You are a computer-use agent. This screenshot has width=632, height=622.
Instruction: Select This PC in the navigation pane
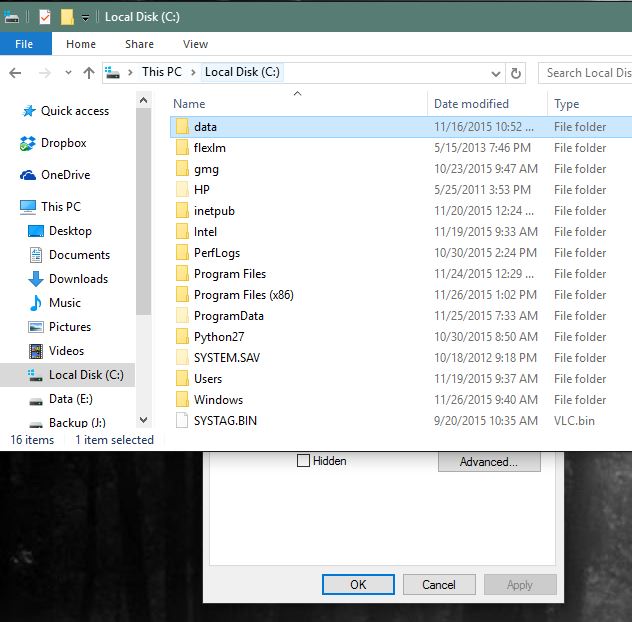(x=50, y=206)
